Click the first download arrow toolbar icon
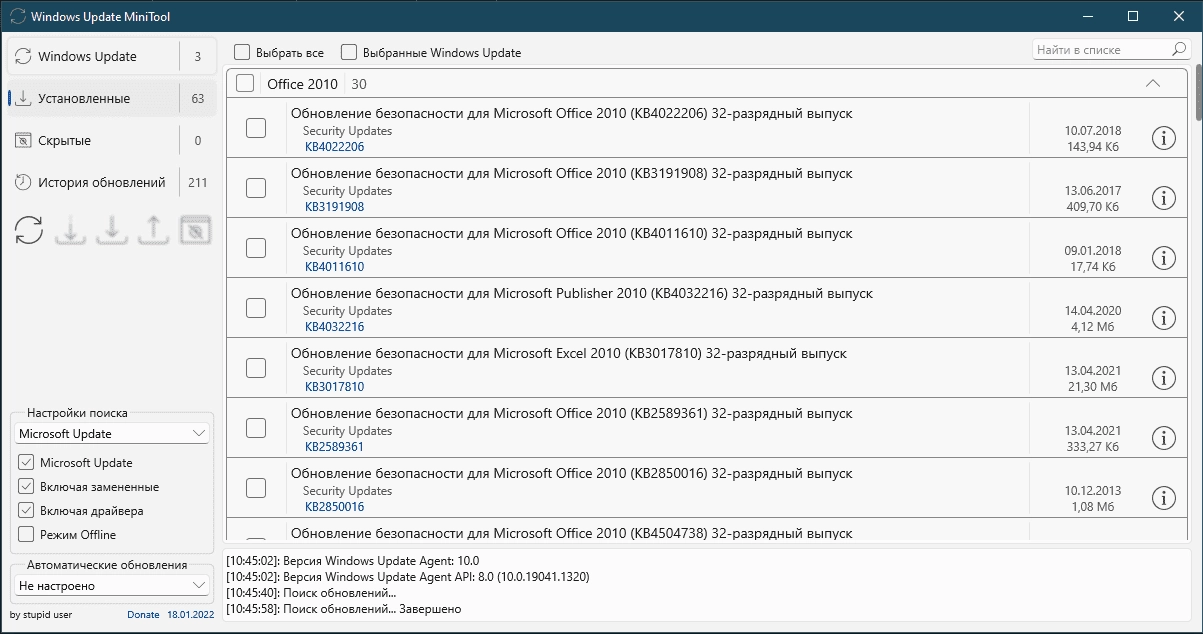The height and width of the screenshot is (634, 1203). point(70,230)
